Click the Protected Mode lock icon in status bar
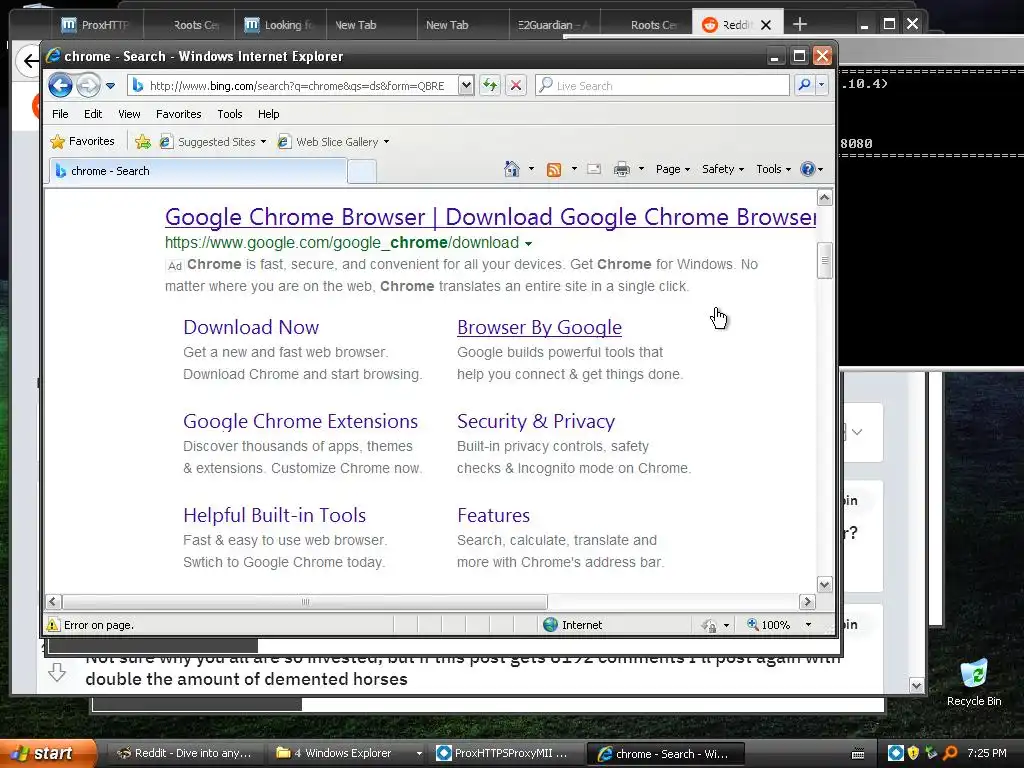The width and height of the screenshot is (1024, 768). pos(710,626)
